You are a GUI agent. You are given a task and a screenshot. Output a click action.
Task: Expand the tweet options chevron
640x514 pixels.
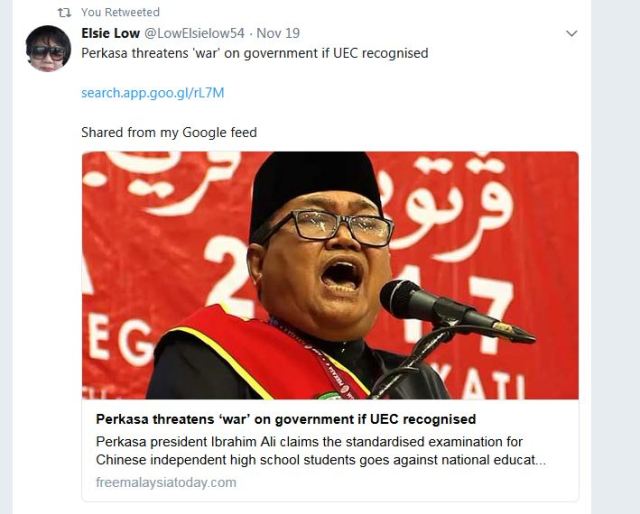point(572,33)
